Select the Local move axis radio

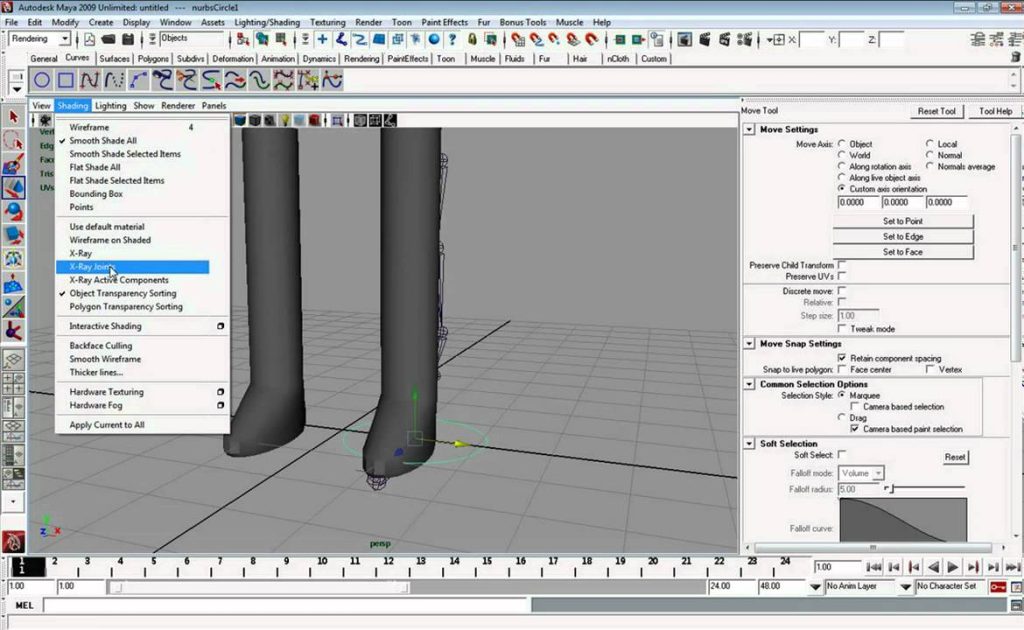pyautogui.click(x=929, y=144)
